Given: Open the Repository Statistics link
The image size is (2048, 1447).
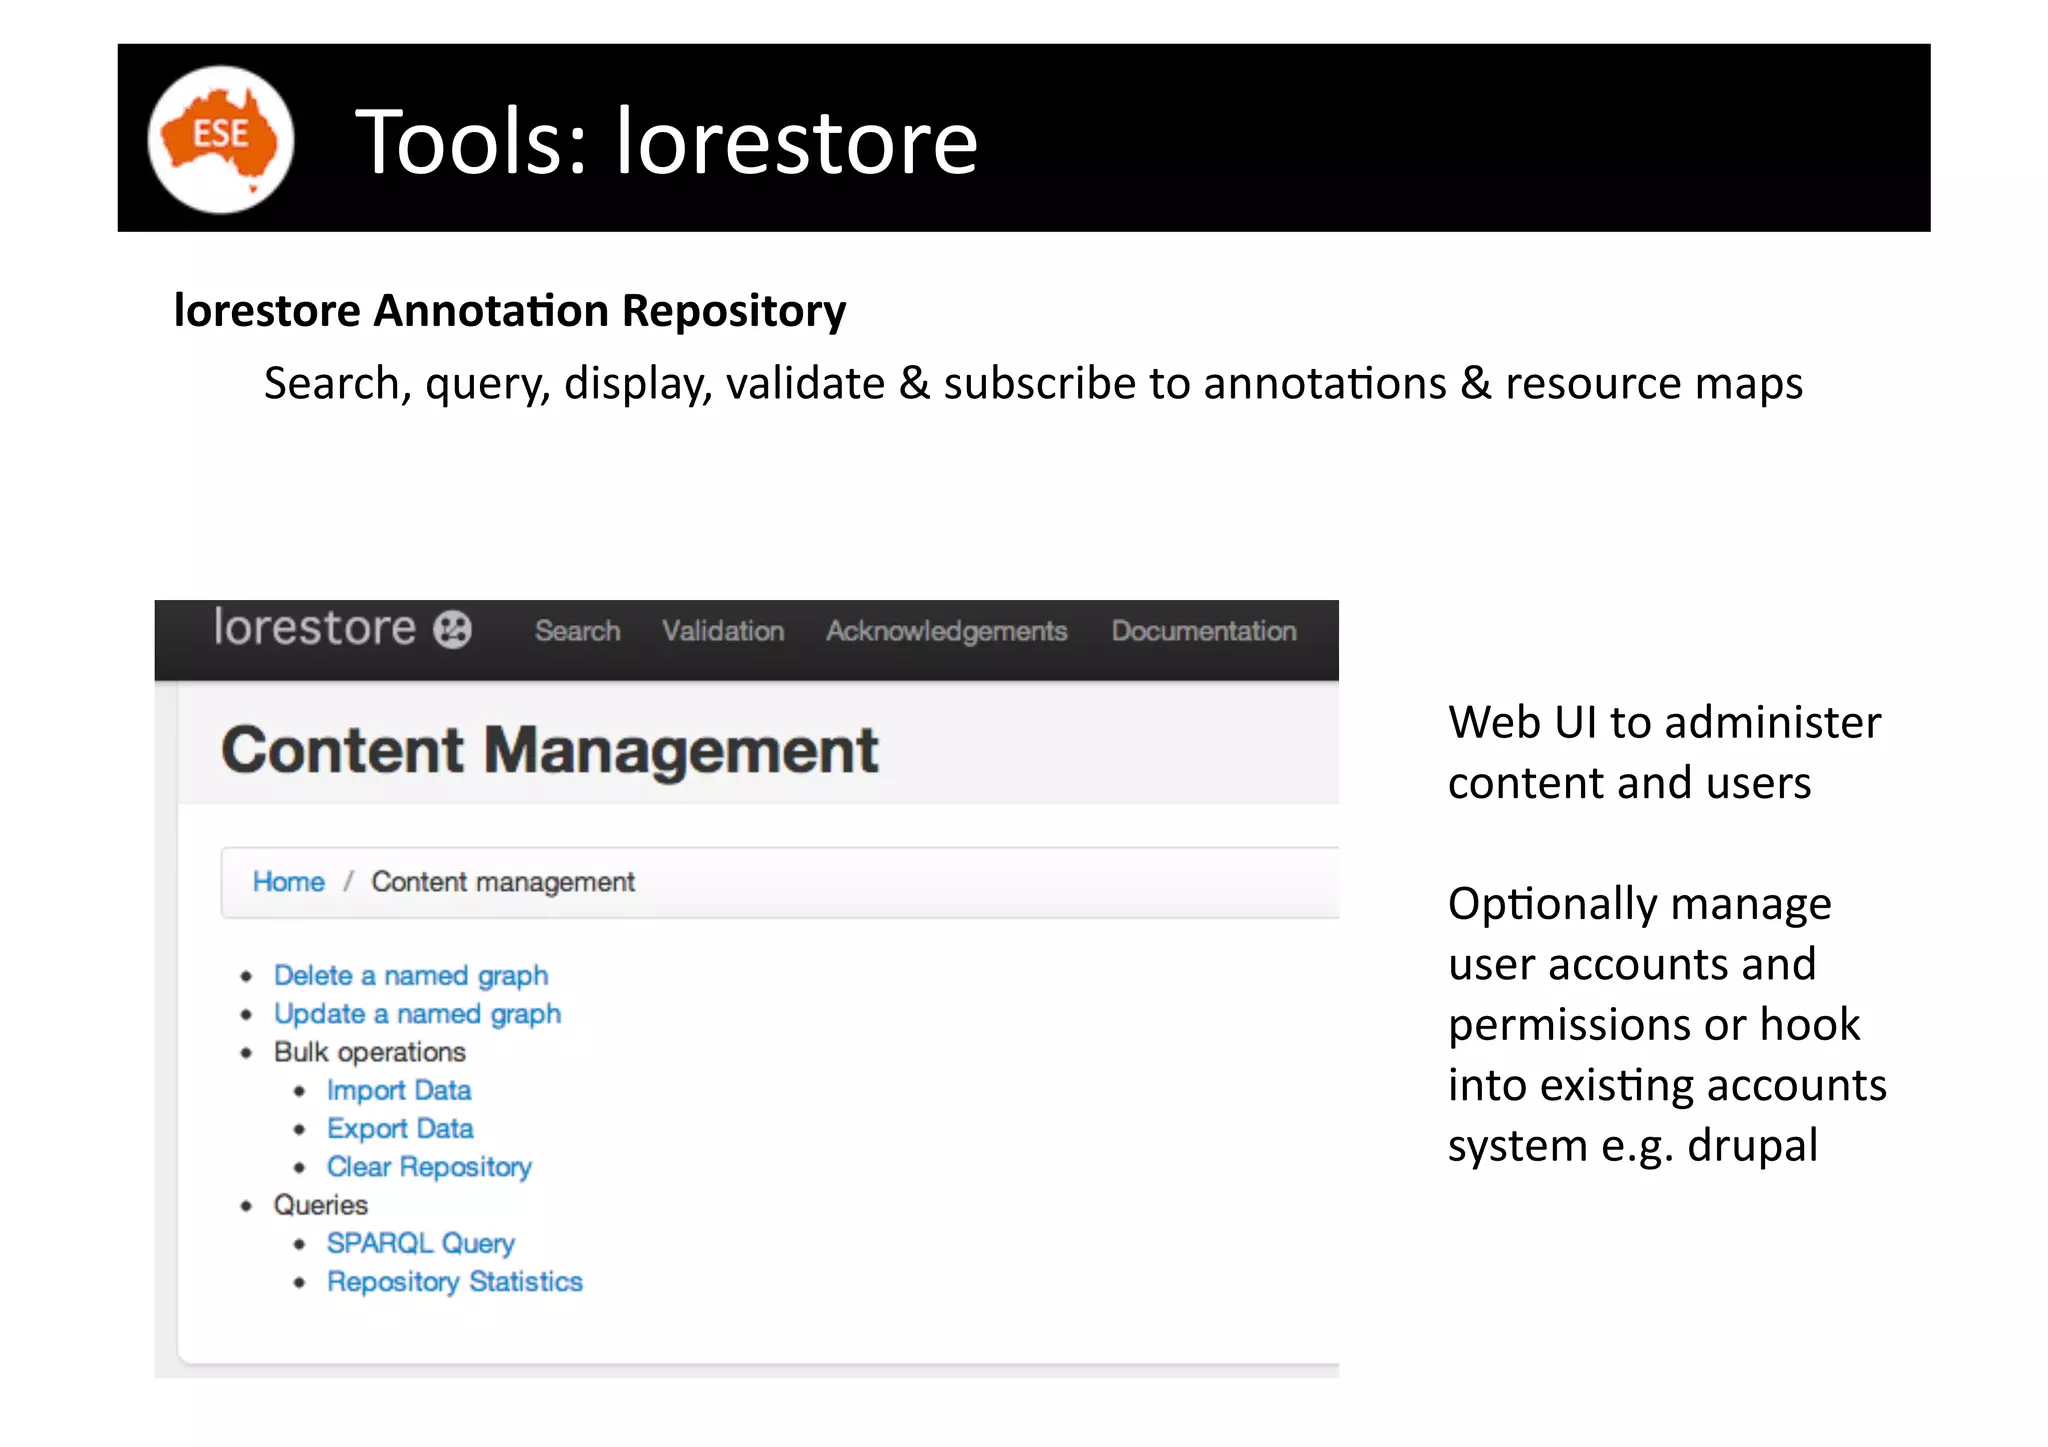Looking at the screenshot, I should (x=454, y=1282).
